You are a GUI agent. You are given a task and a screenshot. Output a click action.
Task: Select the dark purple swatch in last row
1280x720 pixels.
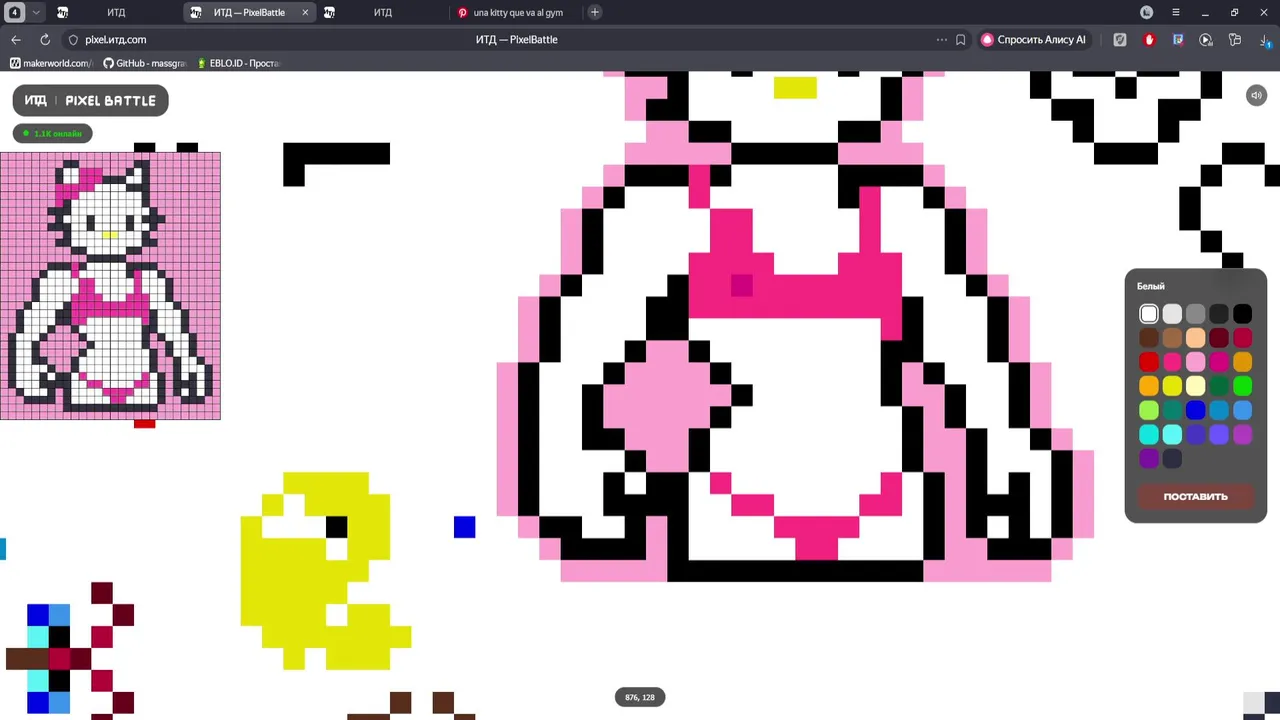pos(1149,458)
